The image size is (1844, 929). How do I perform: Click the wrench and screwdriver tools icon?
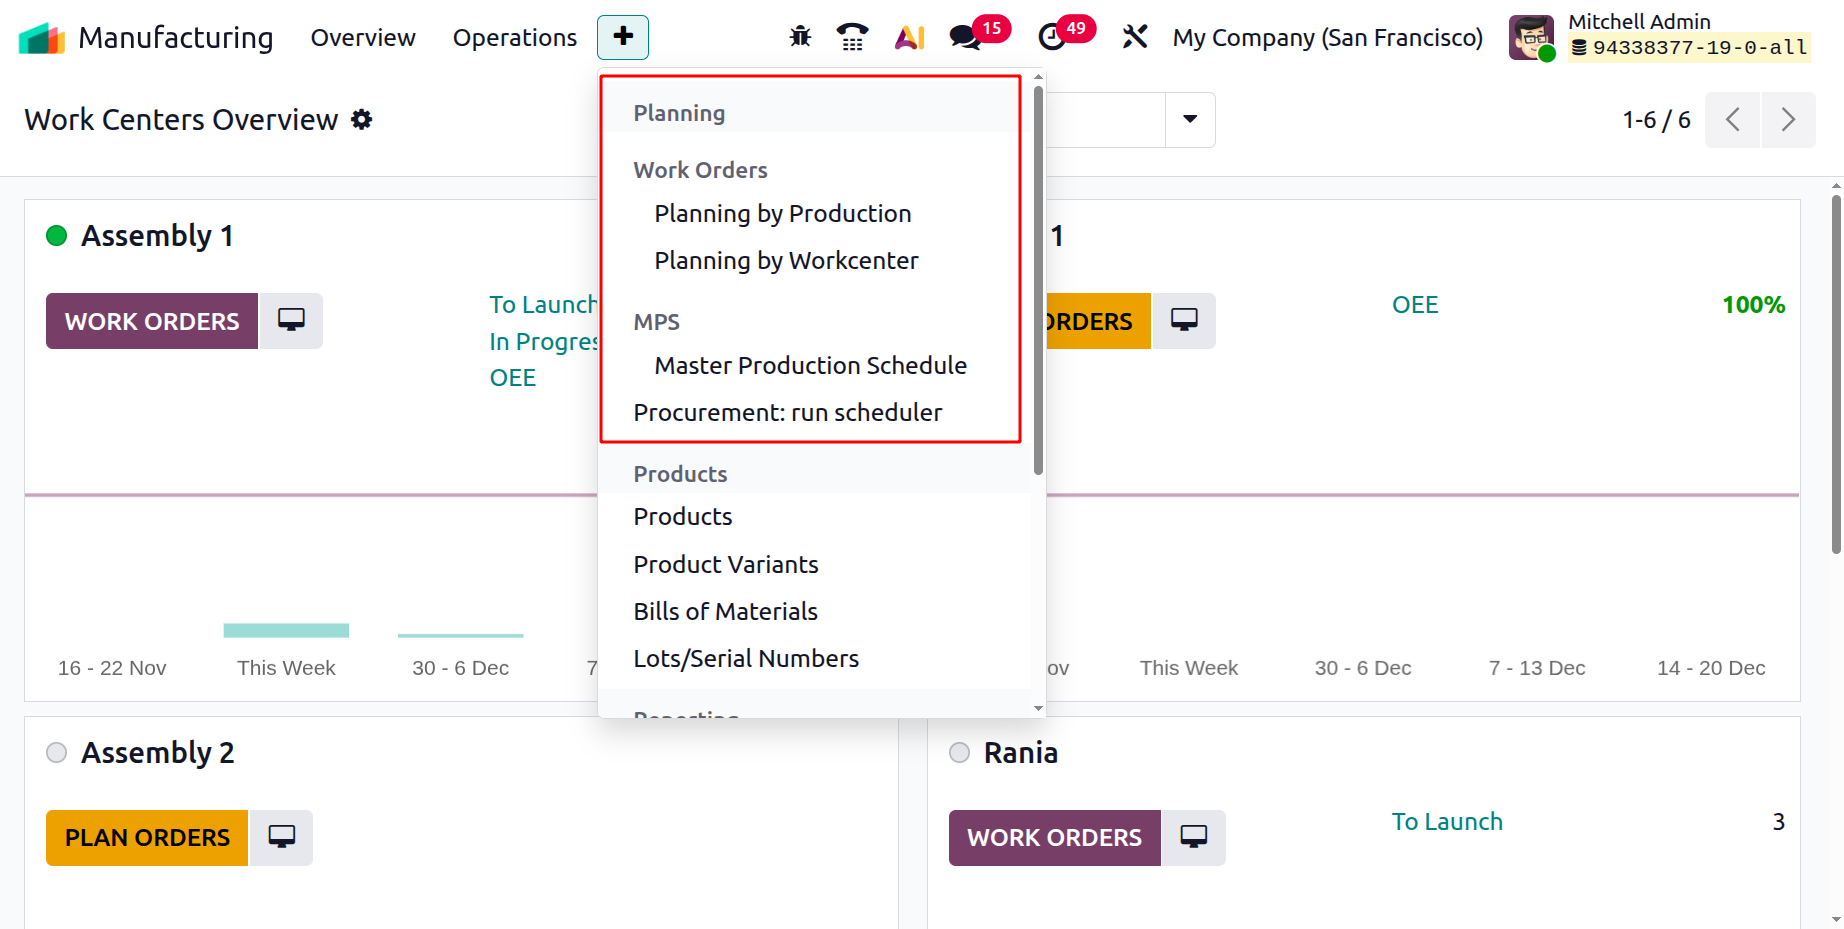(1134, 38)
